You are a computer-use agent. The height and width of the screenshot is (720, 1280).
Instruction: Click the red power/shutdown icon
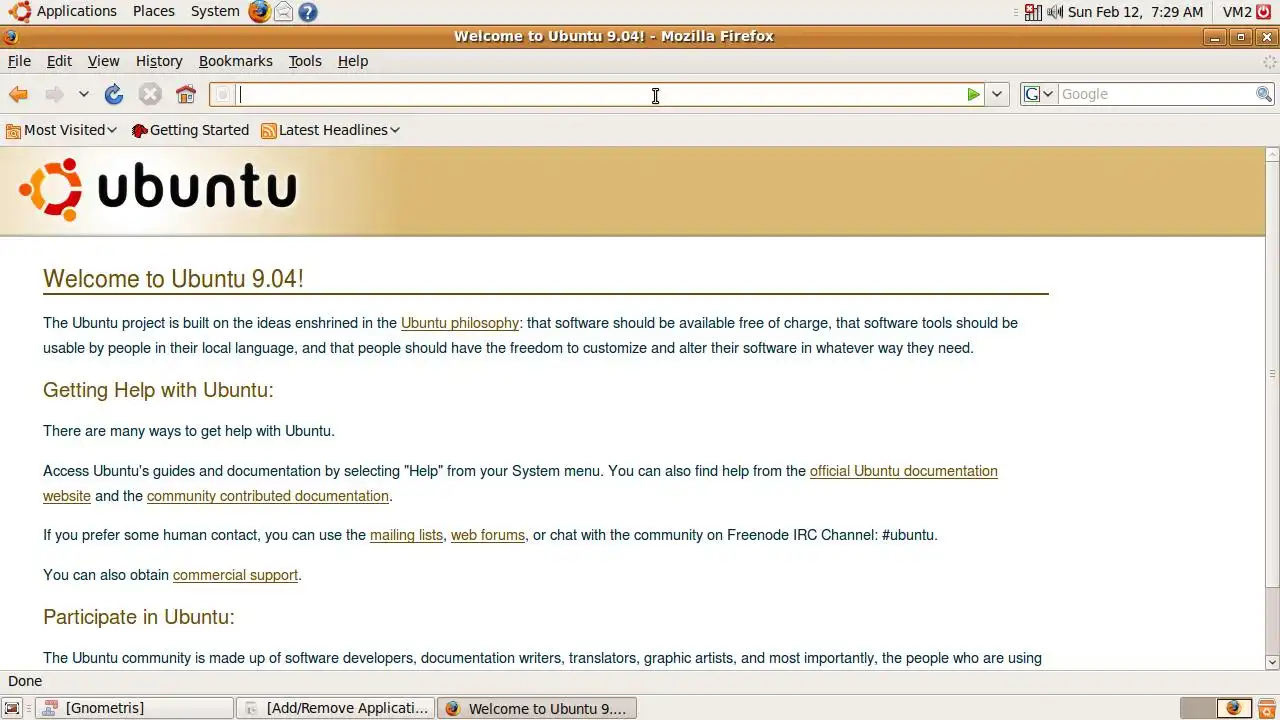pyautogui.click(x=1264, y=12)
